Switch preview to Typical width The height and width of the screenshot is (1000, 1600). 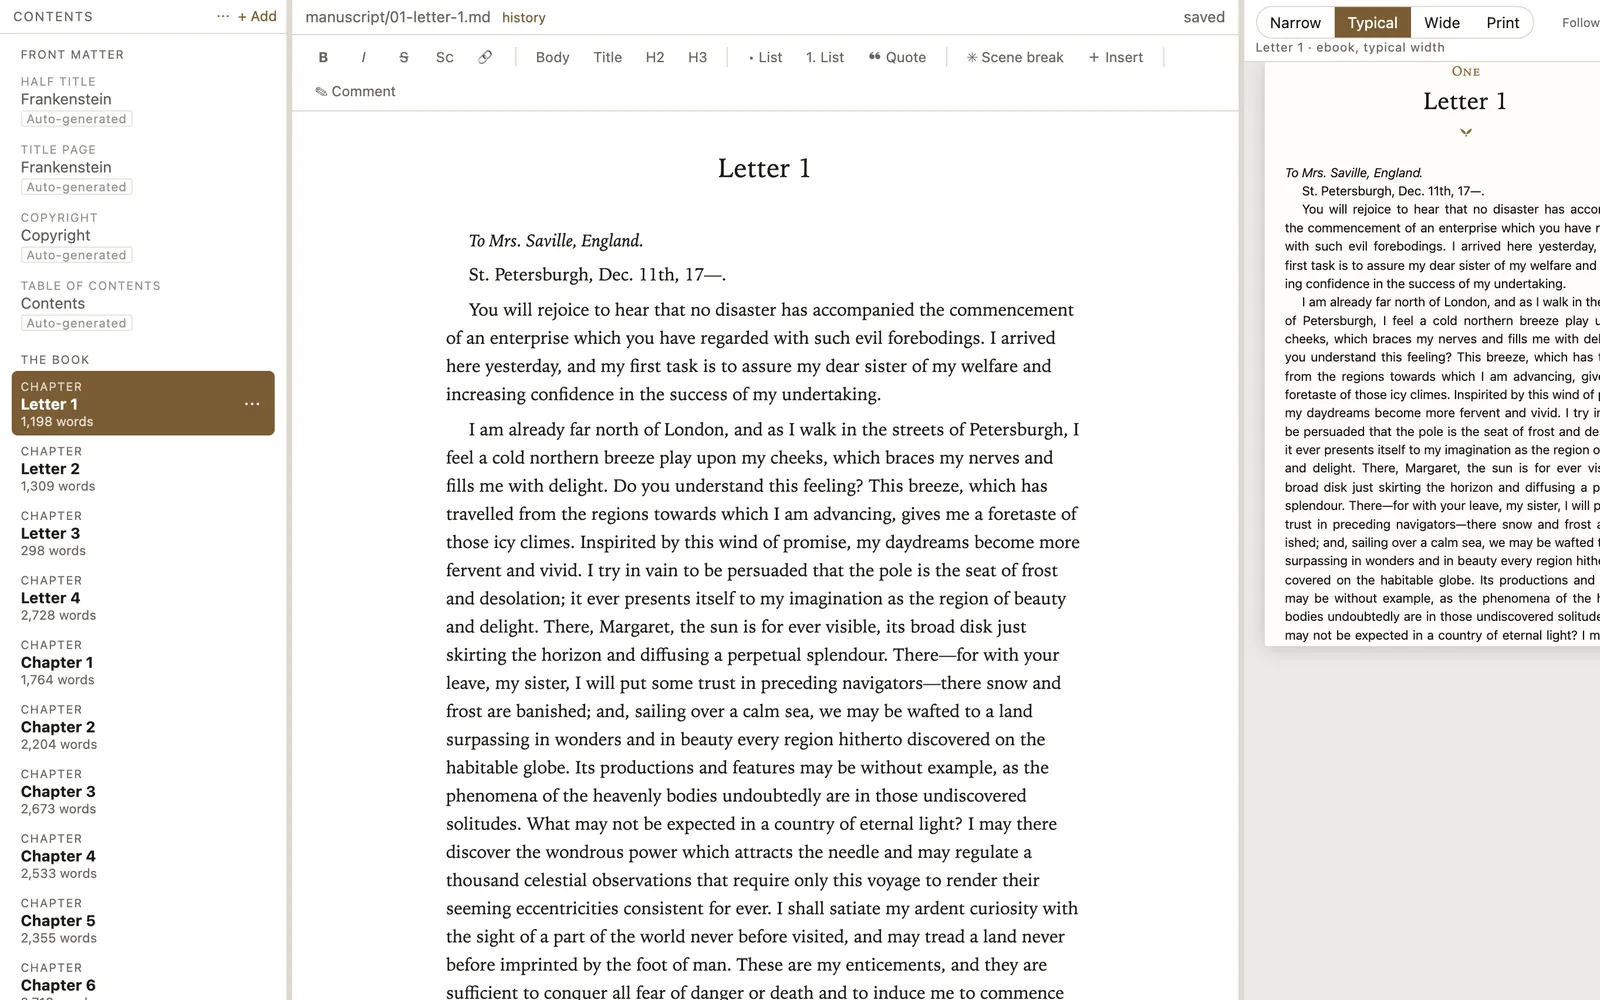coord(1372,22)
